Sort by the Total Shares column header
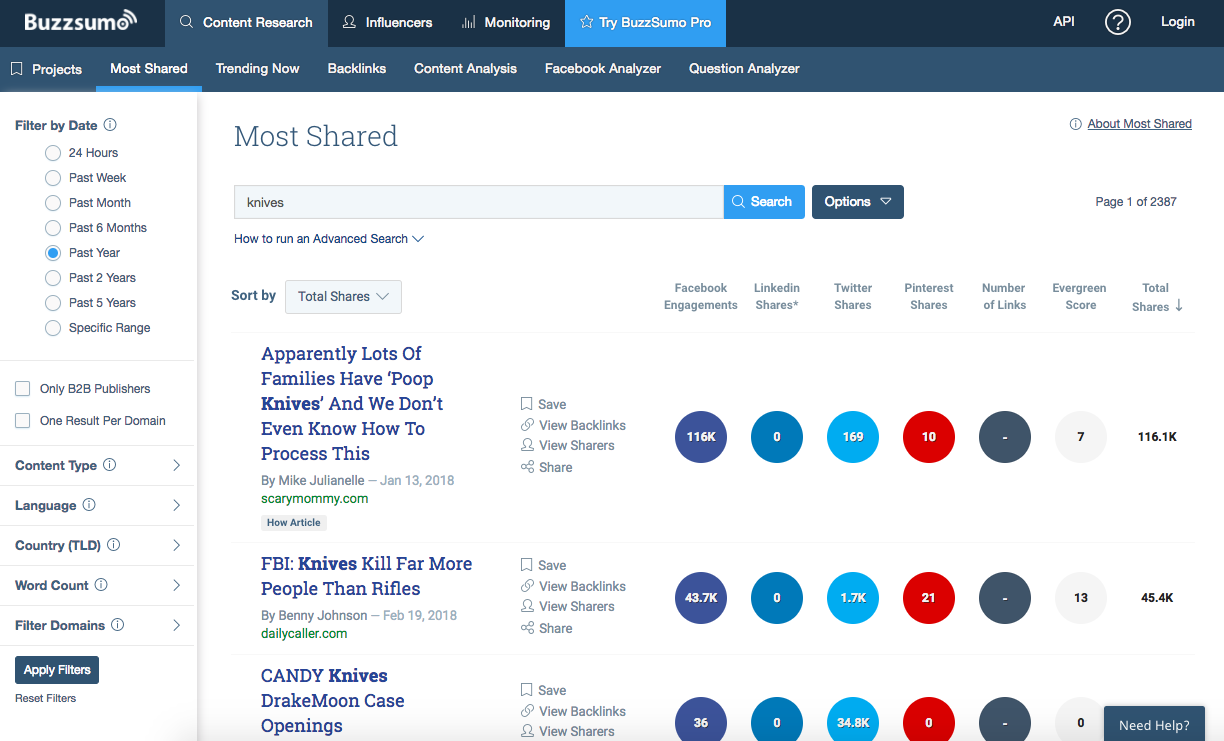 point(1156,297)
